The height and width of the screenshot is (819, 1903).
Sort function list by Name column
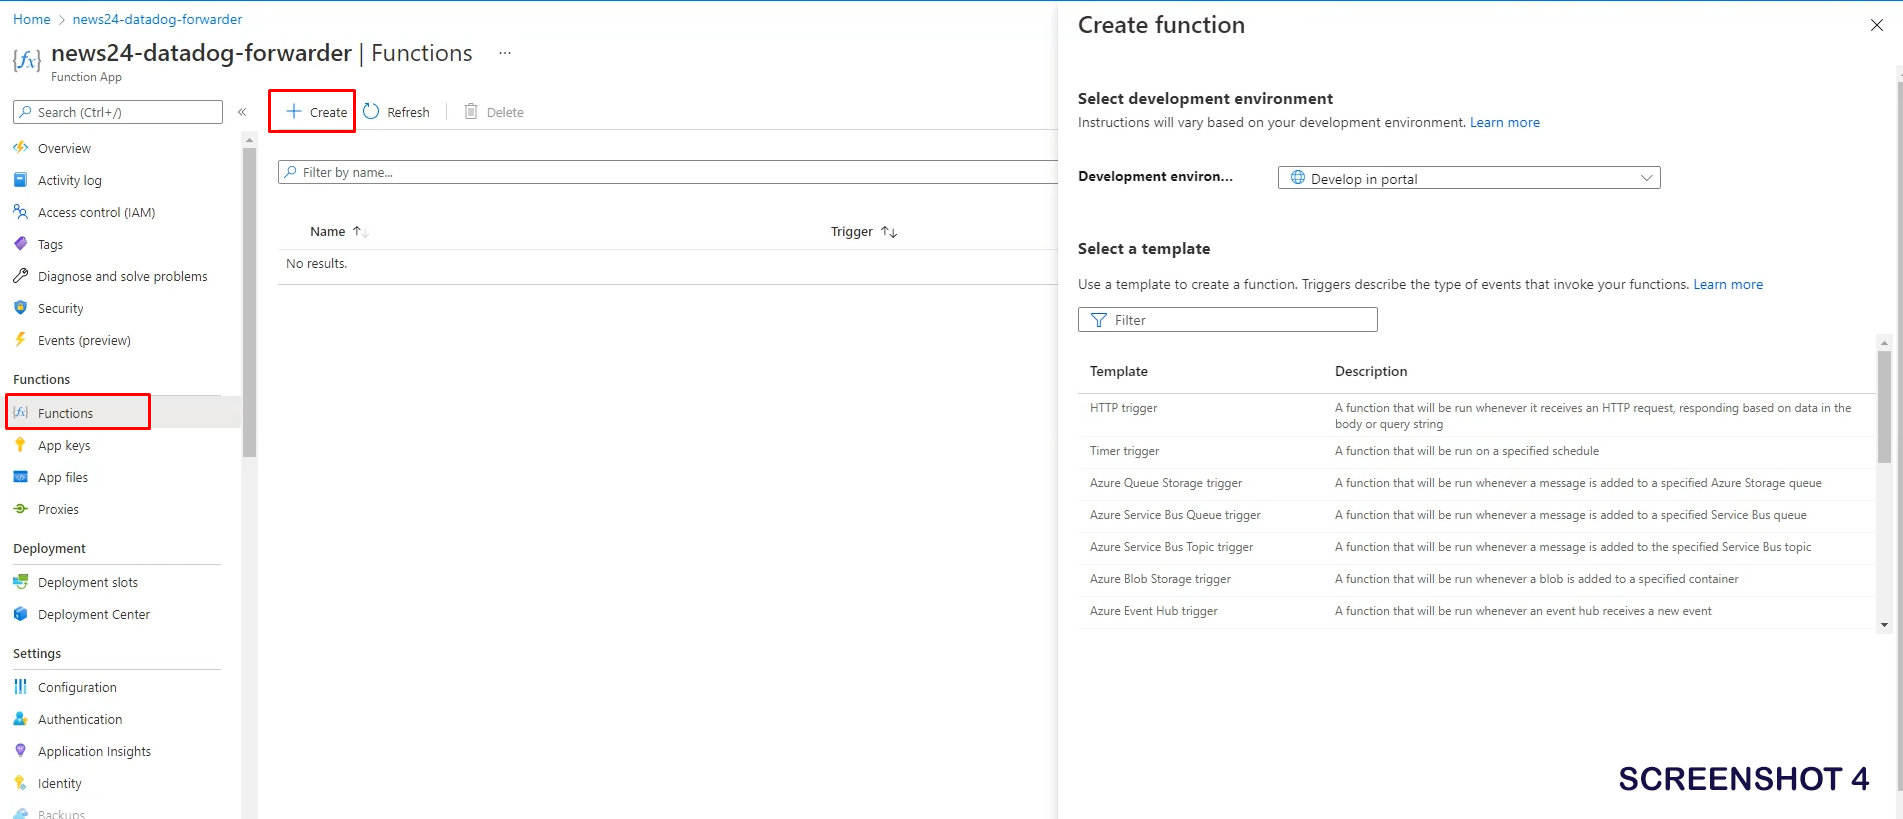[328, 232]
